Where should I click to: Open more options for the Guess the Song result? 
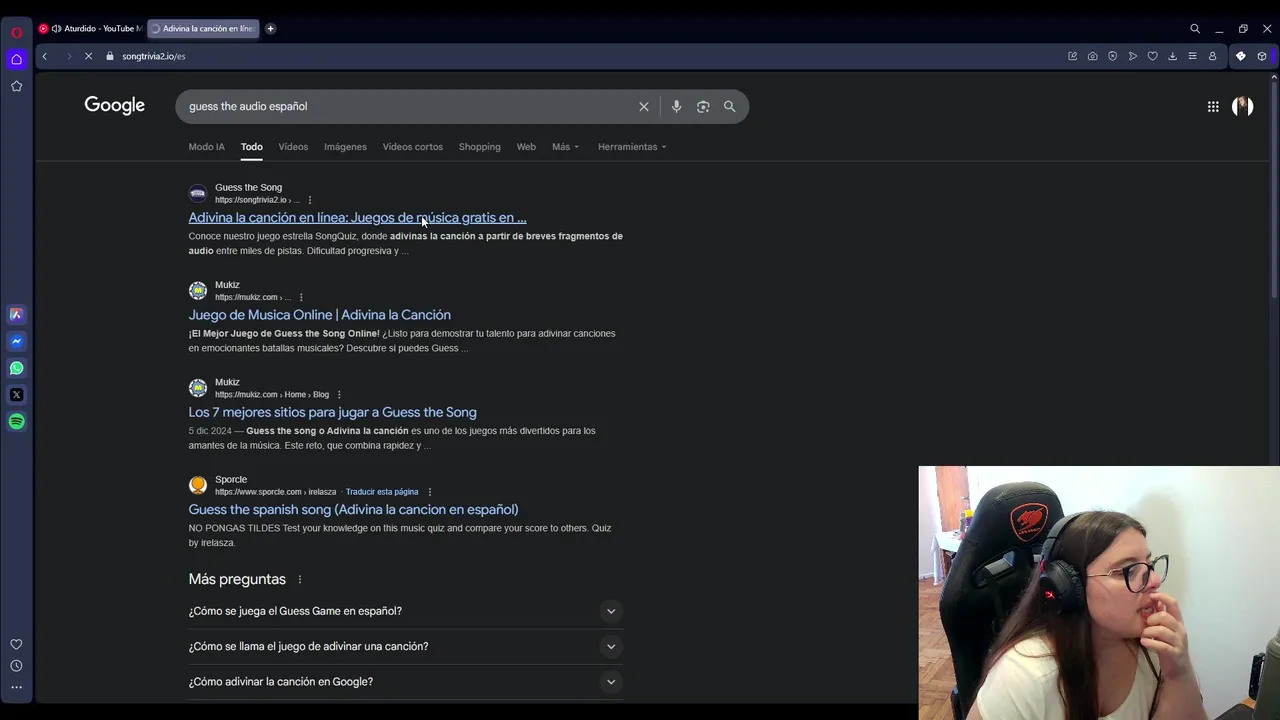click(x=310, y=200)
